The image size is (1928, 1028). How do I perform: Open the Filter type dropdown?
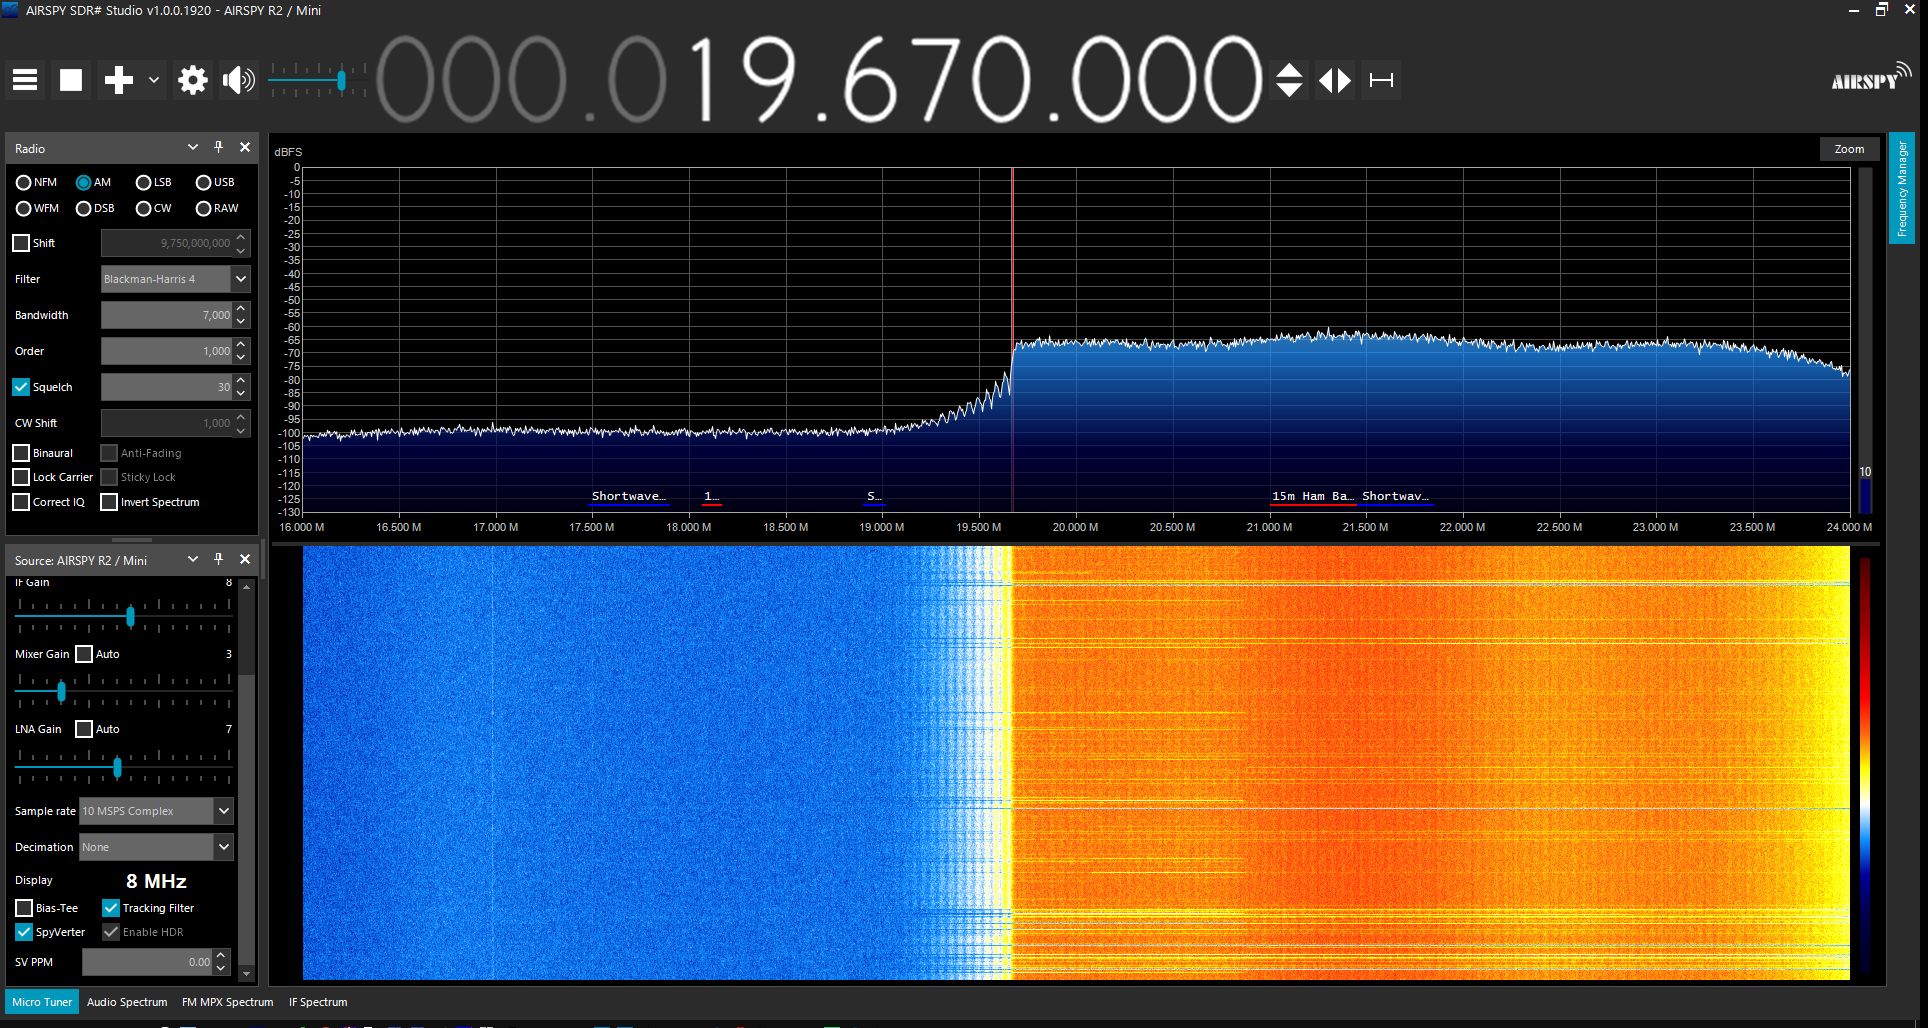click(241, 279)
